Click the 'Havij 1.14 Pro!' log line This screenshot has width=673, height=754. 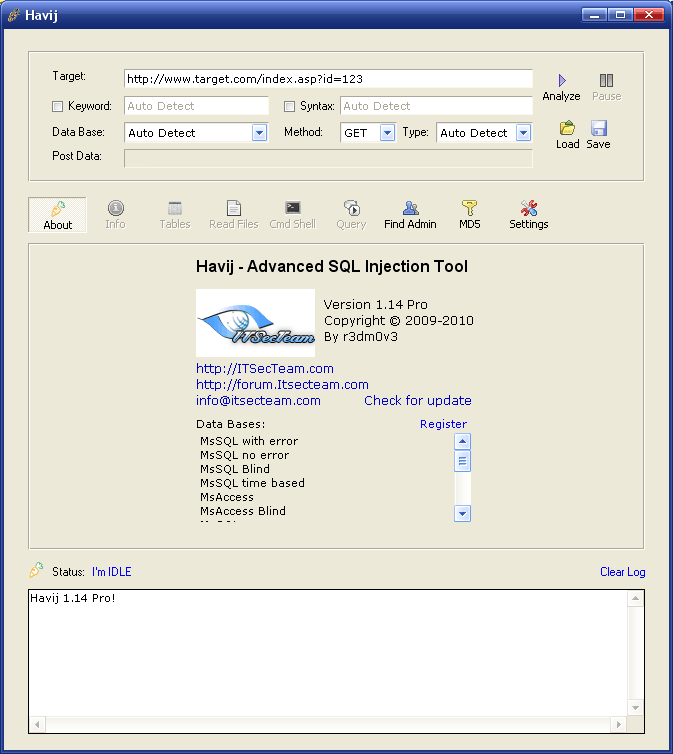click(73, 598)
